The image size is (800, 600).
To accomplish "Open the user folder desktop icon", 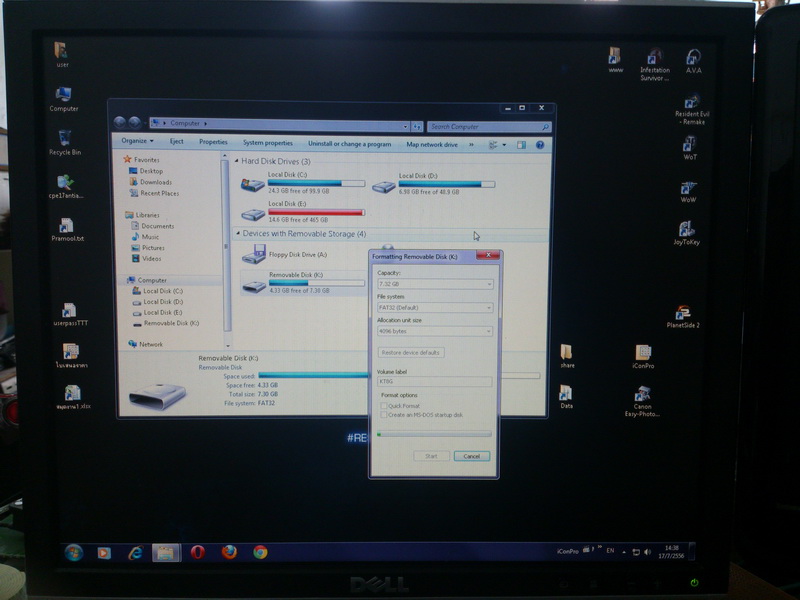I will click(x=62, y=55).
